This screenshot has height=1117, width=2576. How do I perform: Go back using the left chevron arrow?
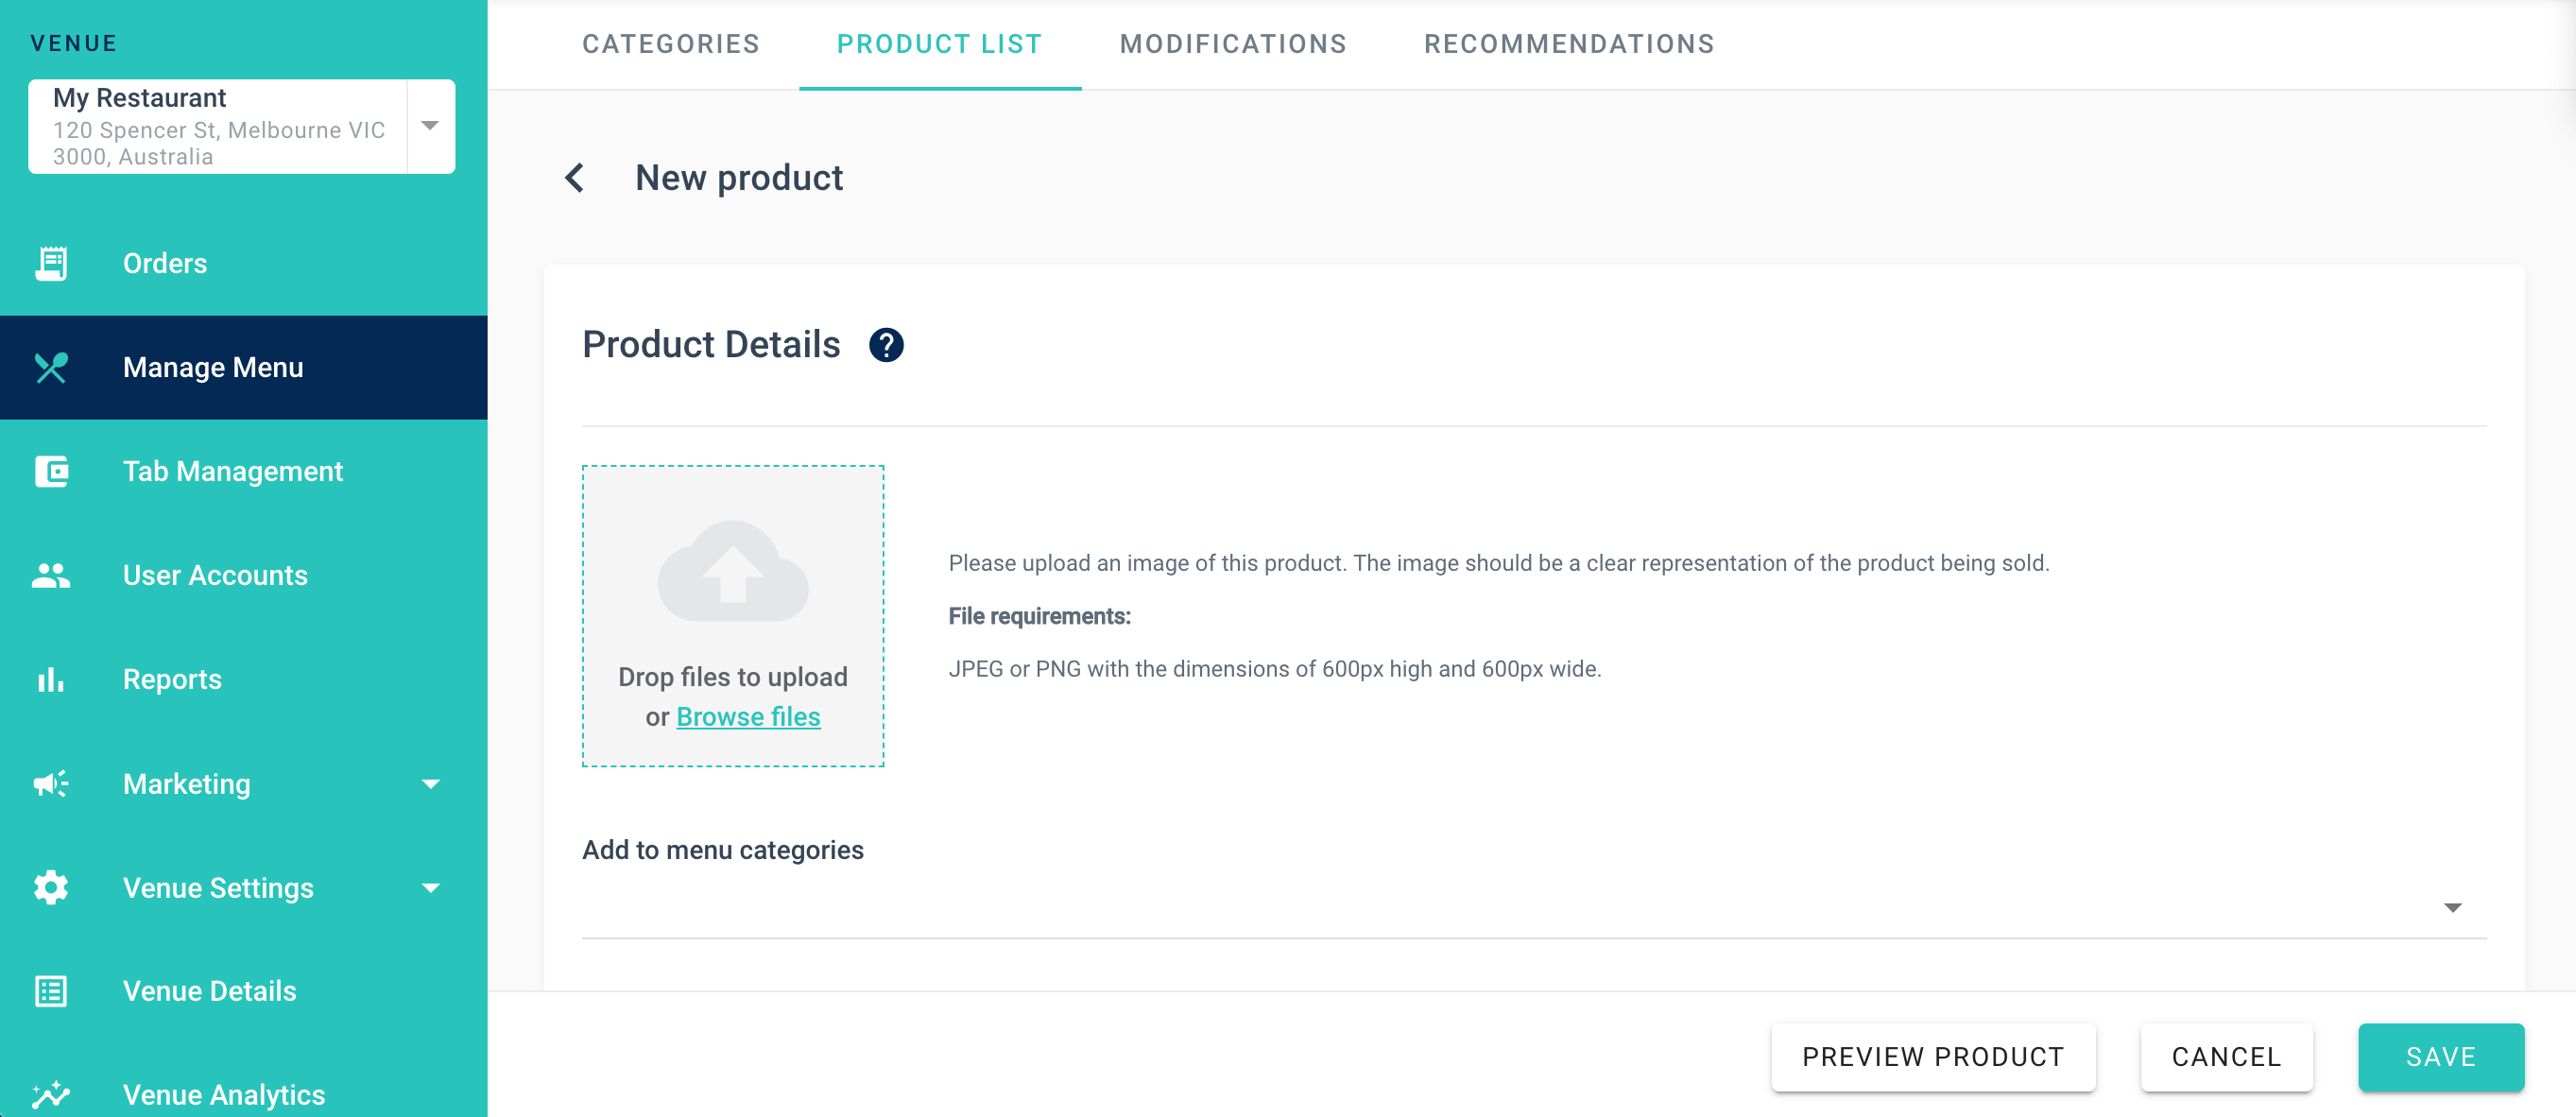coord(575,178)
